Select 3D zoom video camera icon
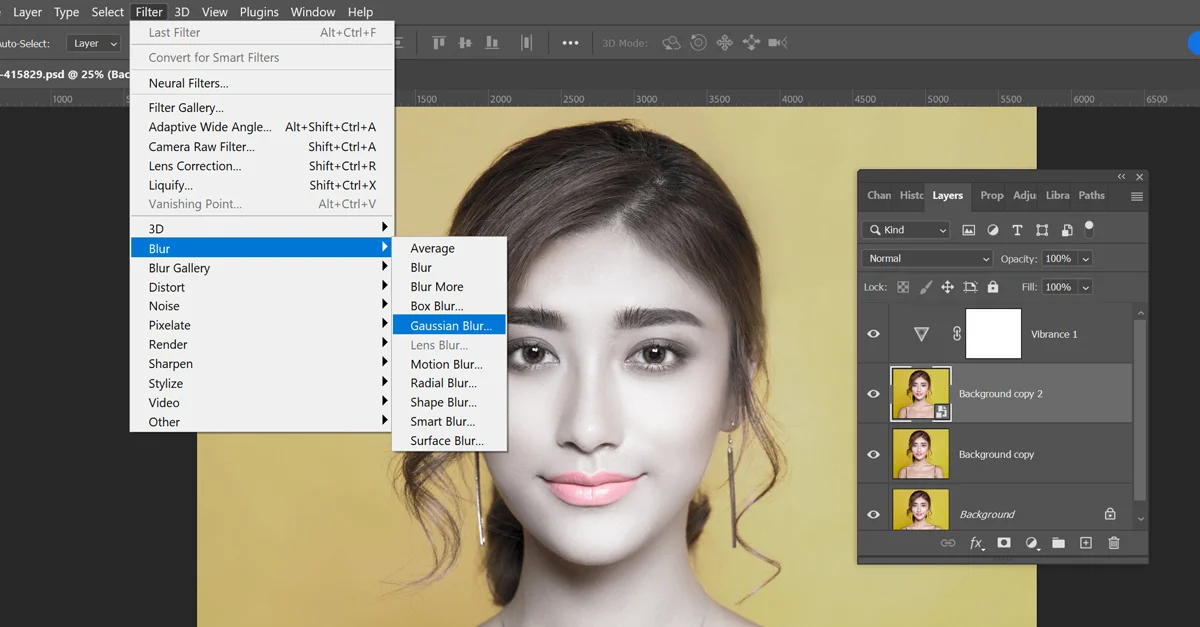1200x627 pixels. (778, 43)
